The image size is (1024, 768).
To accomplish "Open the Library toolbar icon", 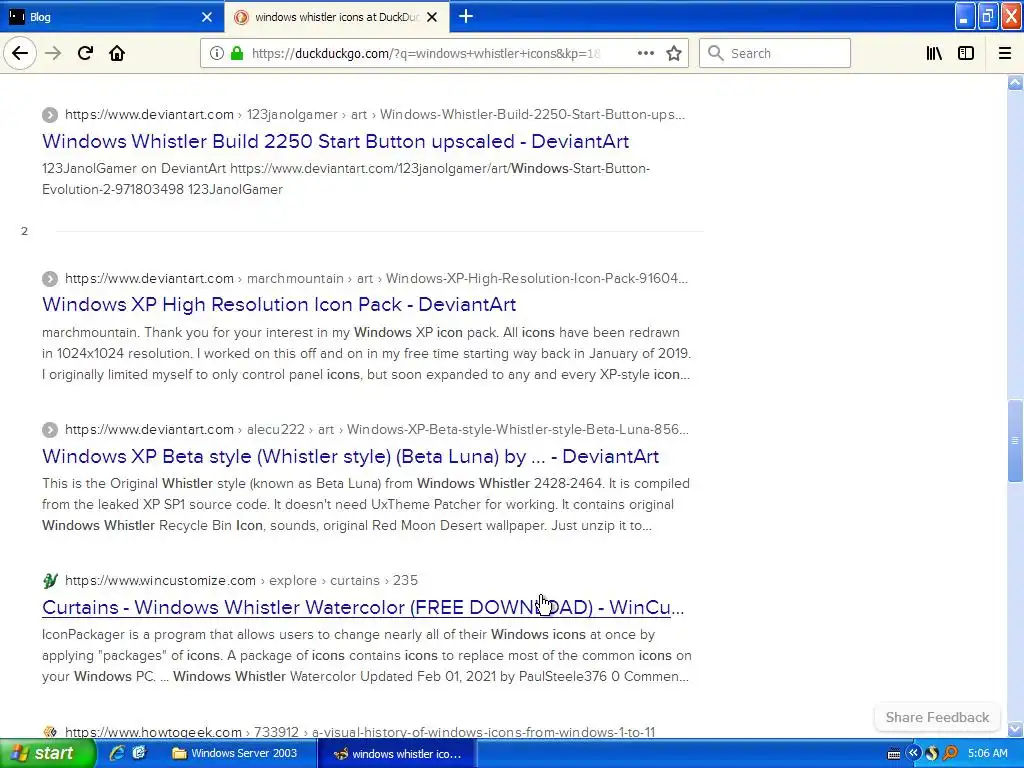I will (934, 53).
